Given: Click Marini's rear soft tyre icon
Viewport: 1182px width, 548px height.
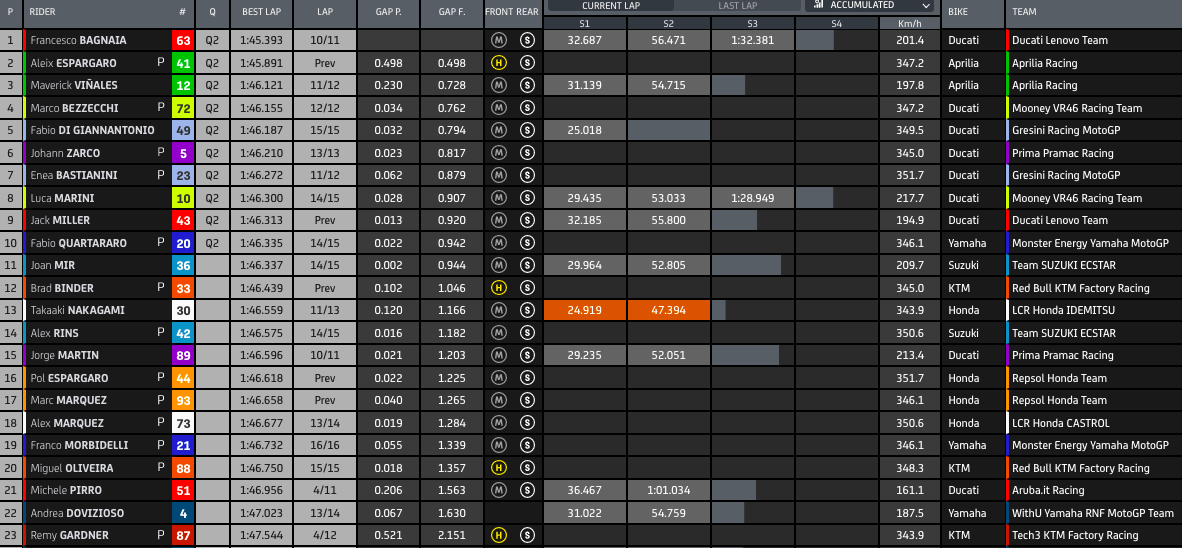Looking at the screenshot, I should [527, 197].
